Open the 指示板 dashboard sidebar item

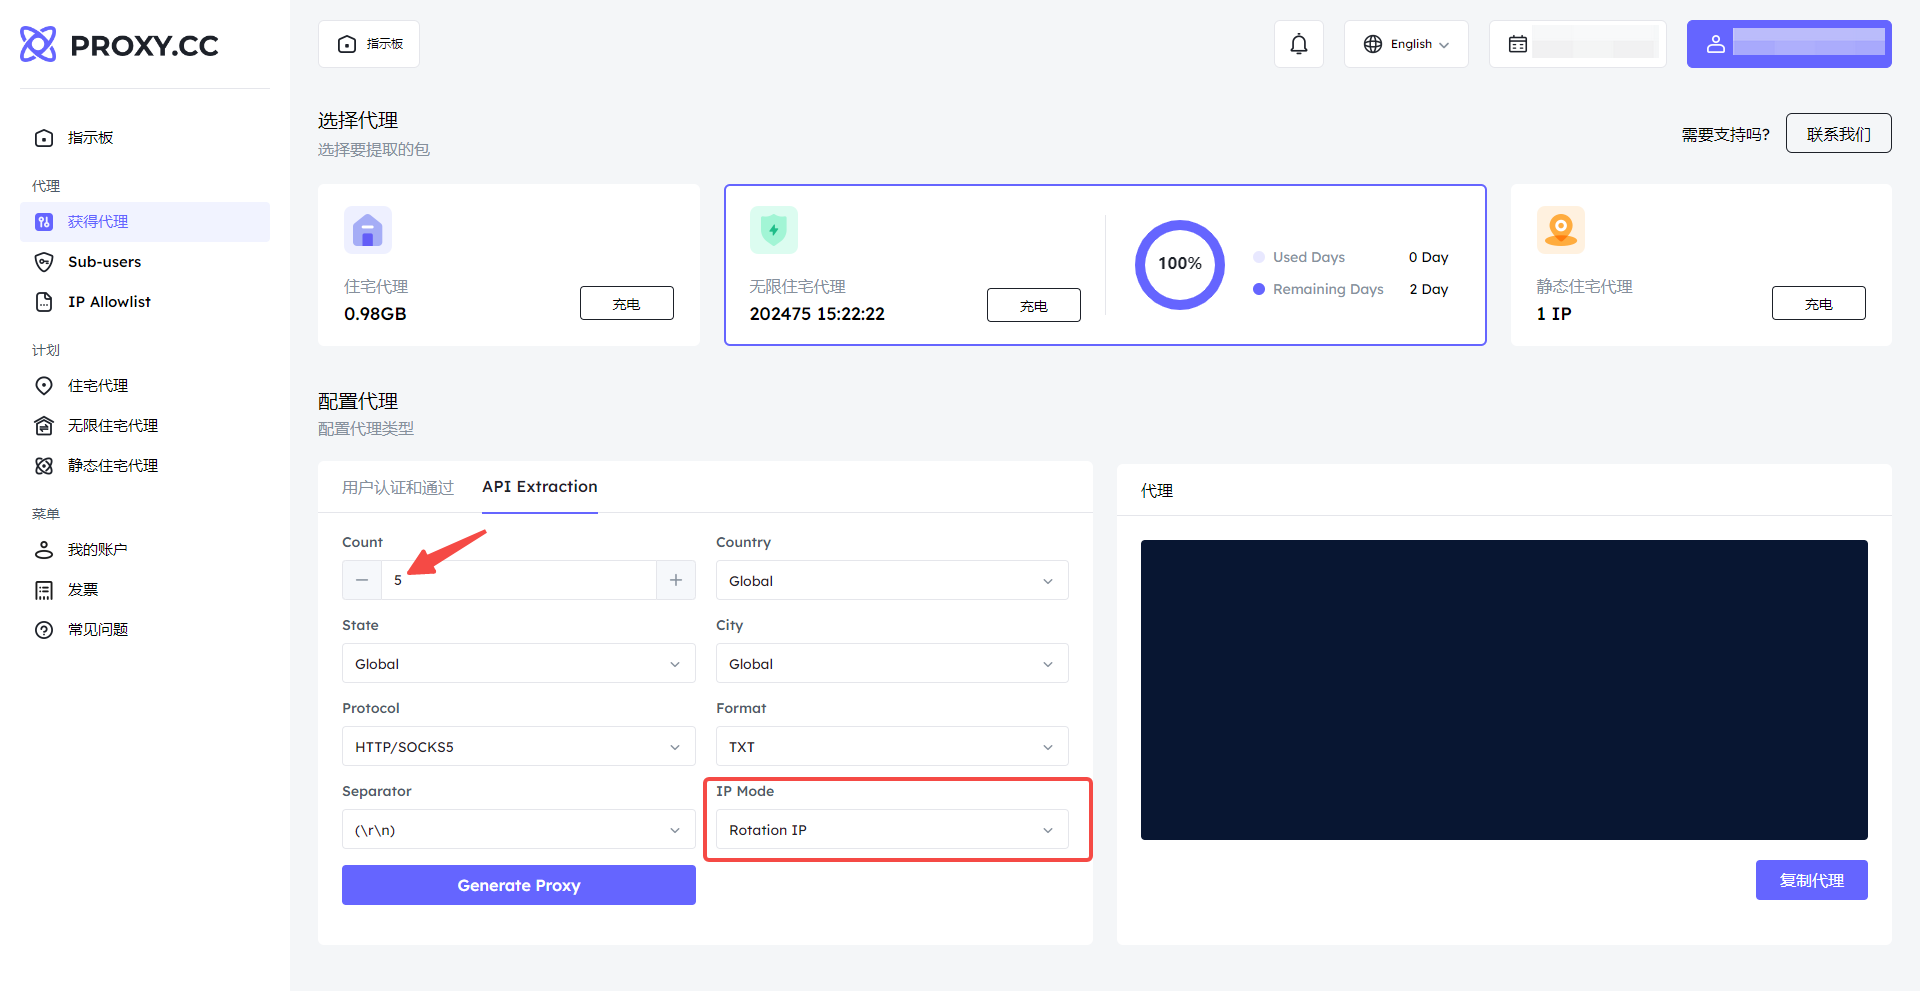pos(145,138)
